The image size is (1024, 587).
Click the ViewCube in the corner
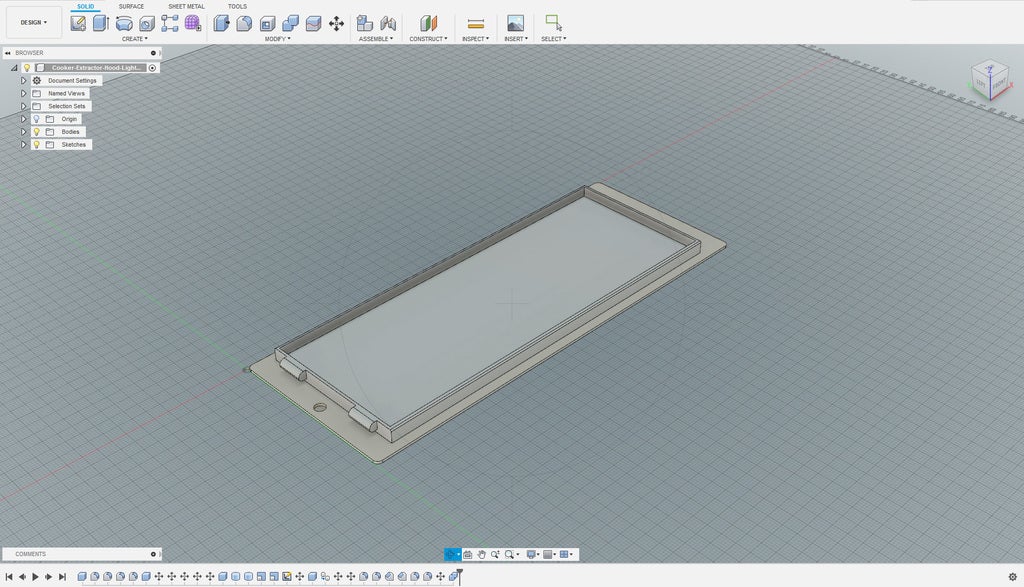pos(990,80)
